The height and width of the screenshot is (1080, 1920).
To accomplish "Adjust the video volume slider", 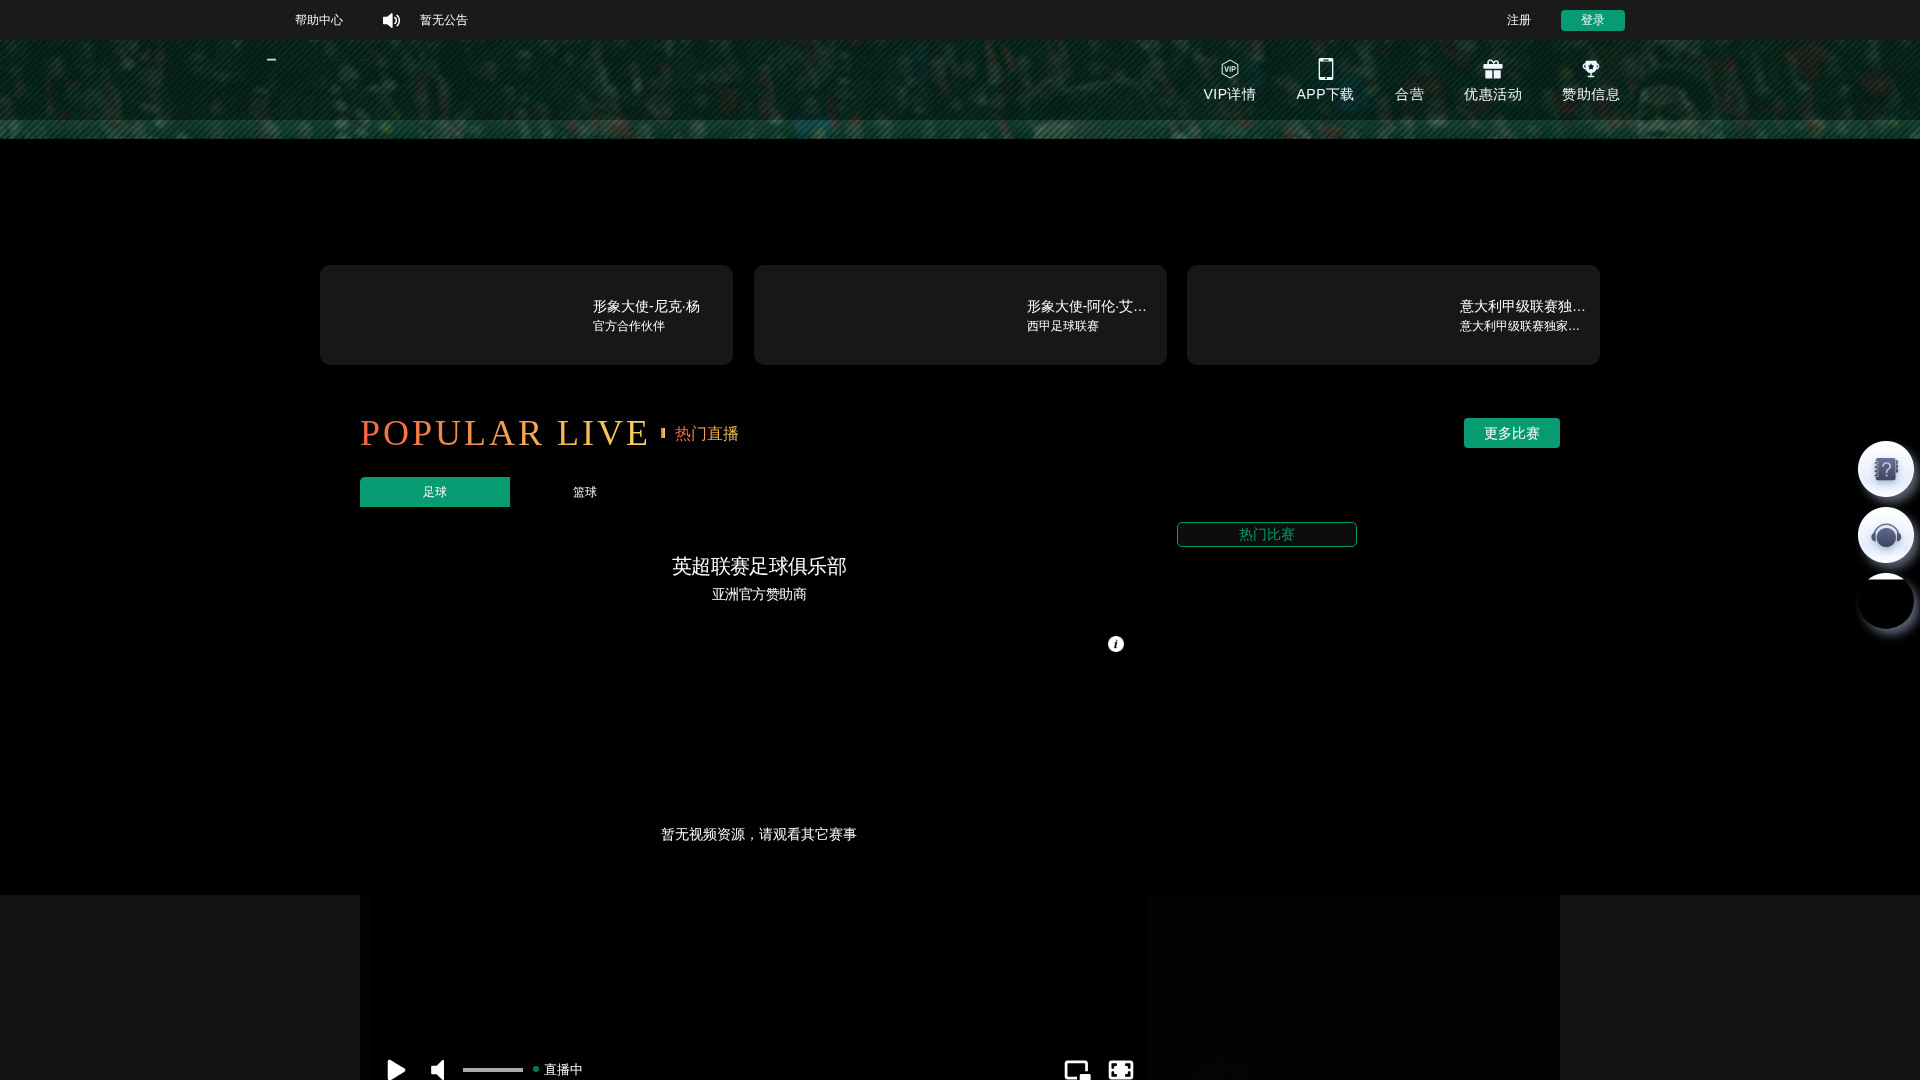I will [492, 1069].
